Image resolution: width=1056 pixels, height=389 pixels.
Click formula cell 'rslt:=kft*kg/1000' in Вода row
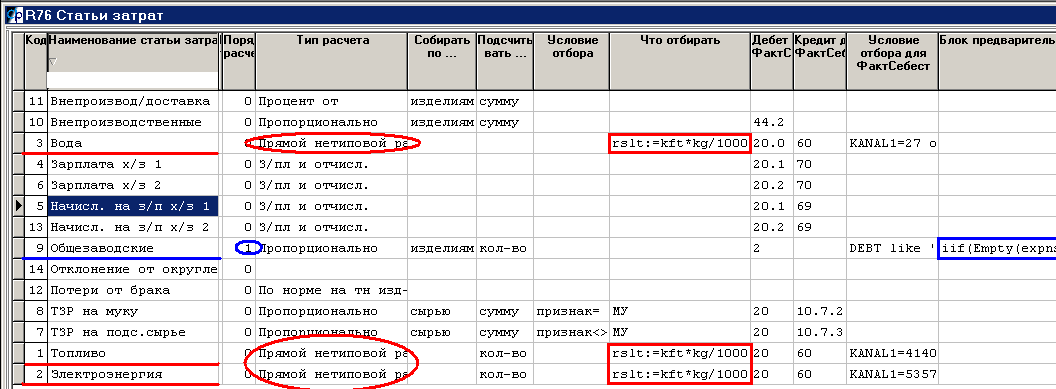[680, 144]
